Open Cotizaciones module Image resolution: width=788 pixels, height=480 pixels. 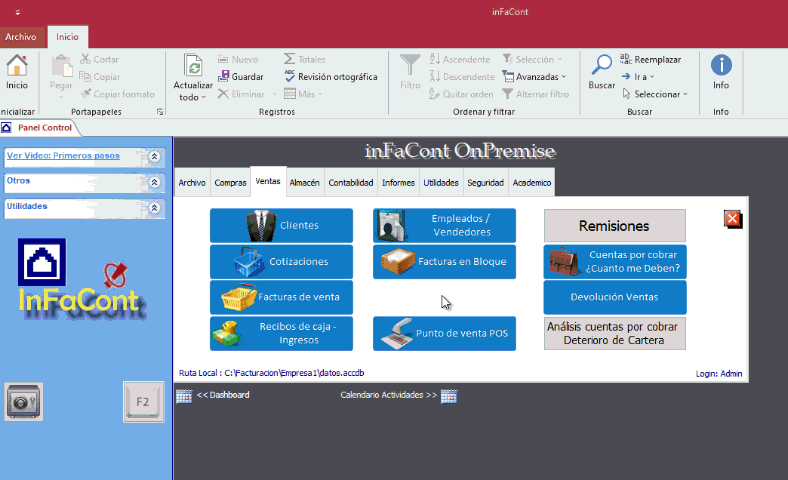click(x=281, y=261)
